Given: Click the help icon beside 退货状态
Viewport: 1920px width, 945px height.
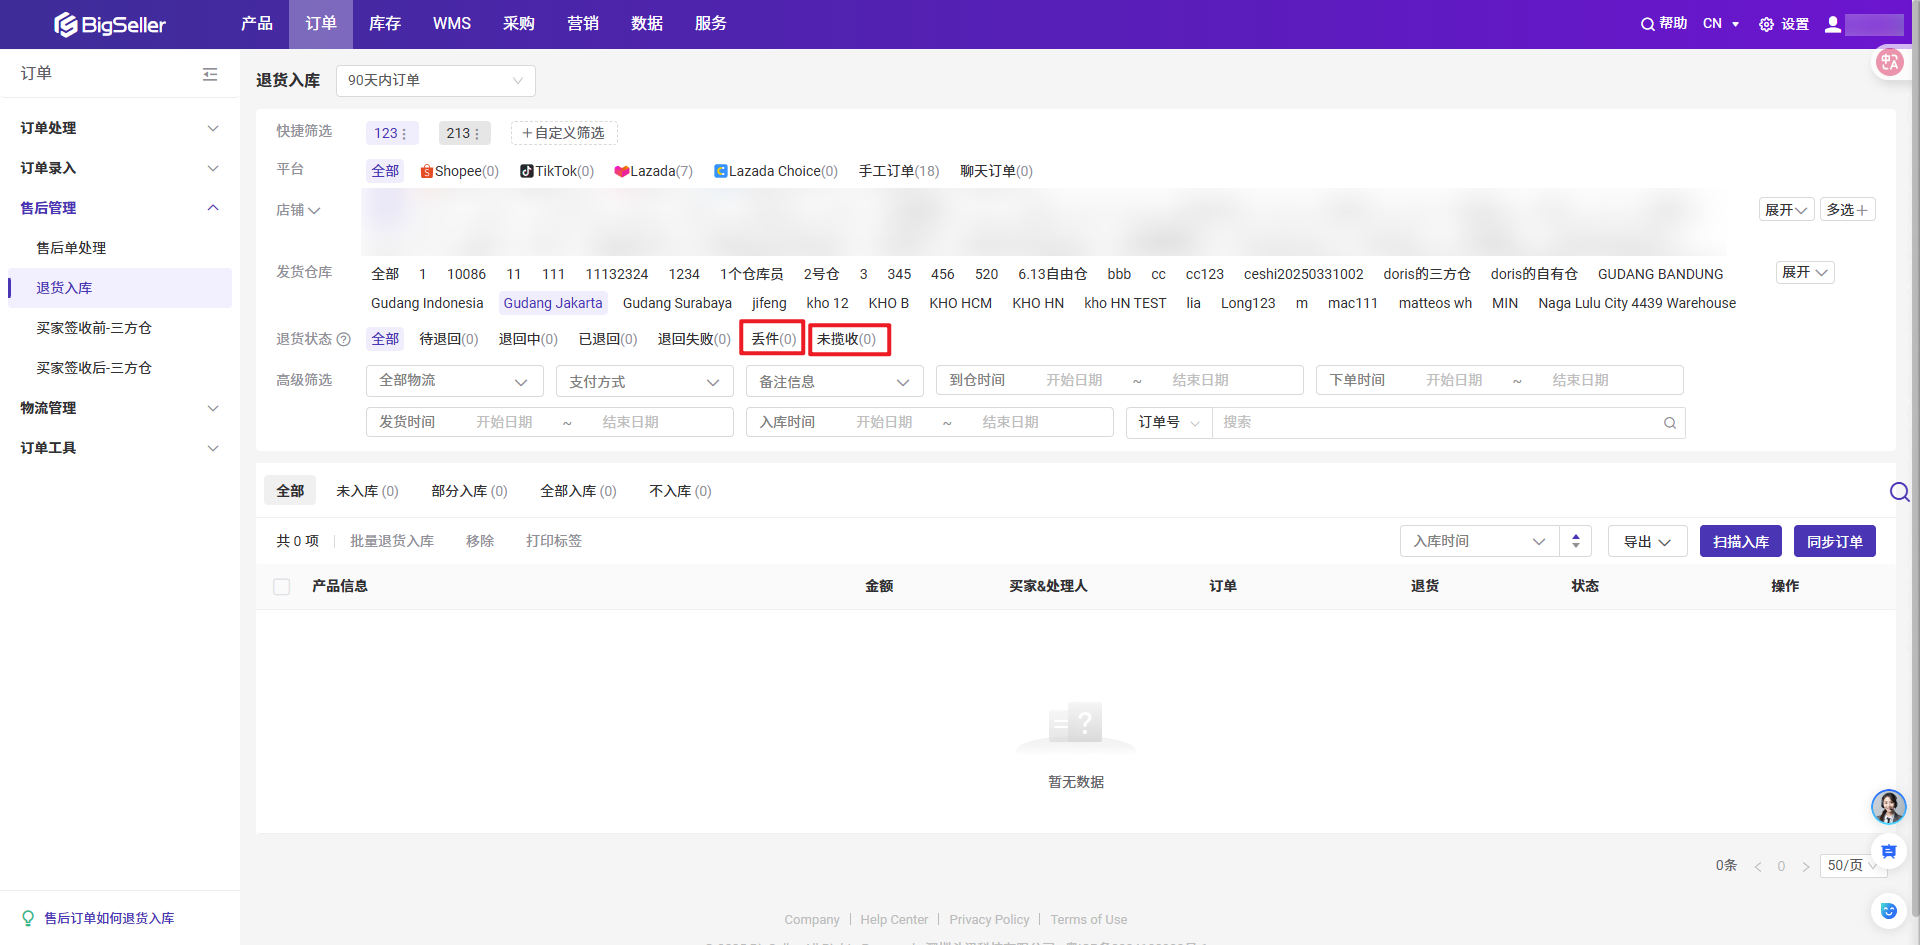Looking at the screenshot, I should (x=344, y=339).
